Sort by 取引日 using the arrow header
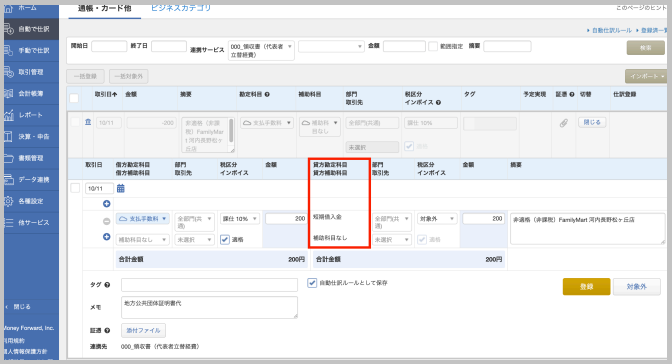Screen dimensions: 672x364 106,94
